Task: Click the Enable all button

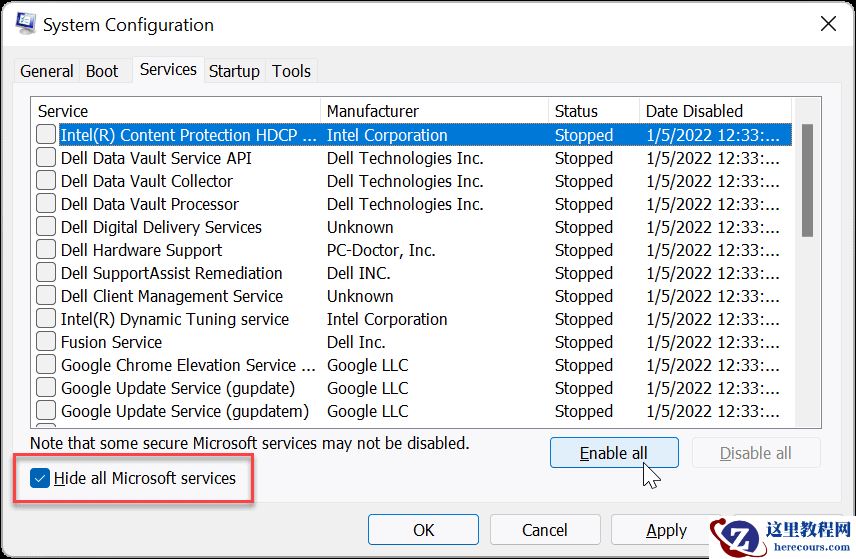Action: 614,453
